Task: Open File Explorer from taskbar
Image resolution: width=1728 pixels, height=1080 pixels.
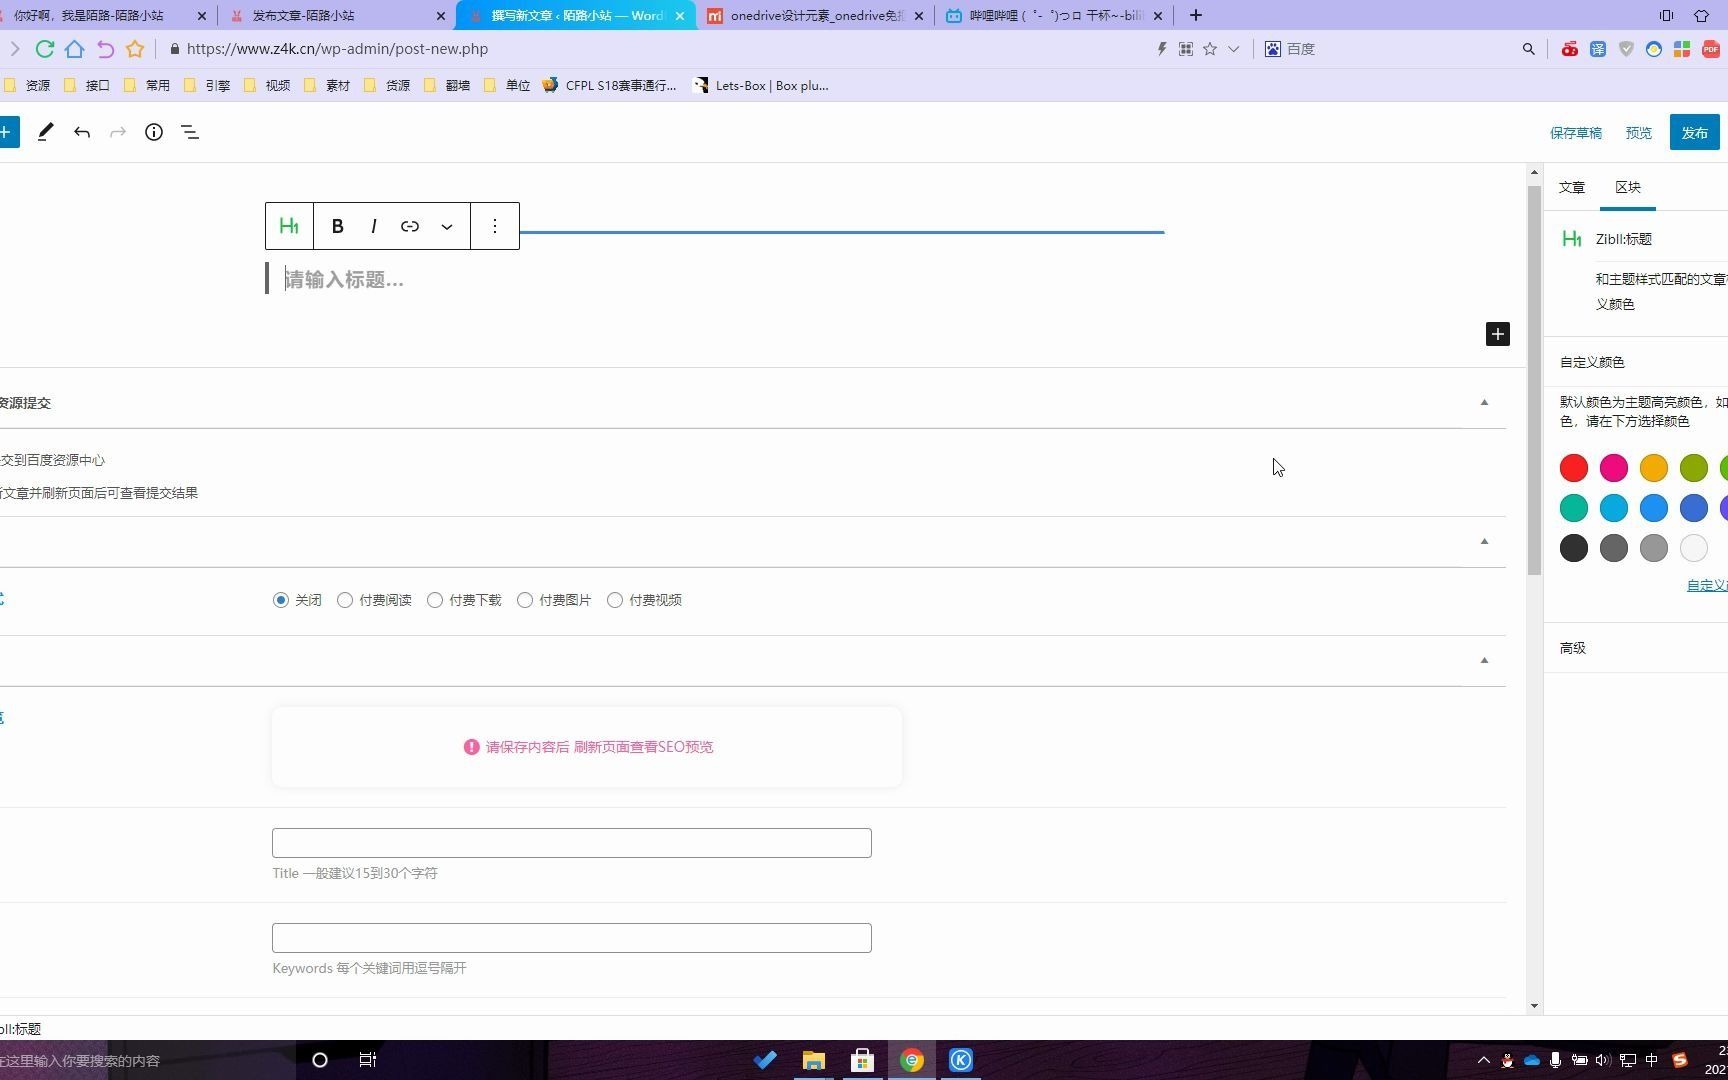Action: [x=813, y=1060]
